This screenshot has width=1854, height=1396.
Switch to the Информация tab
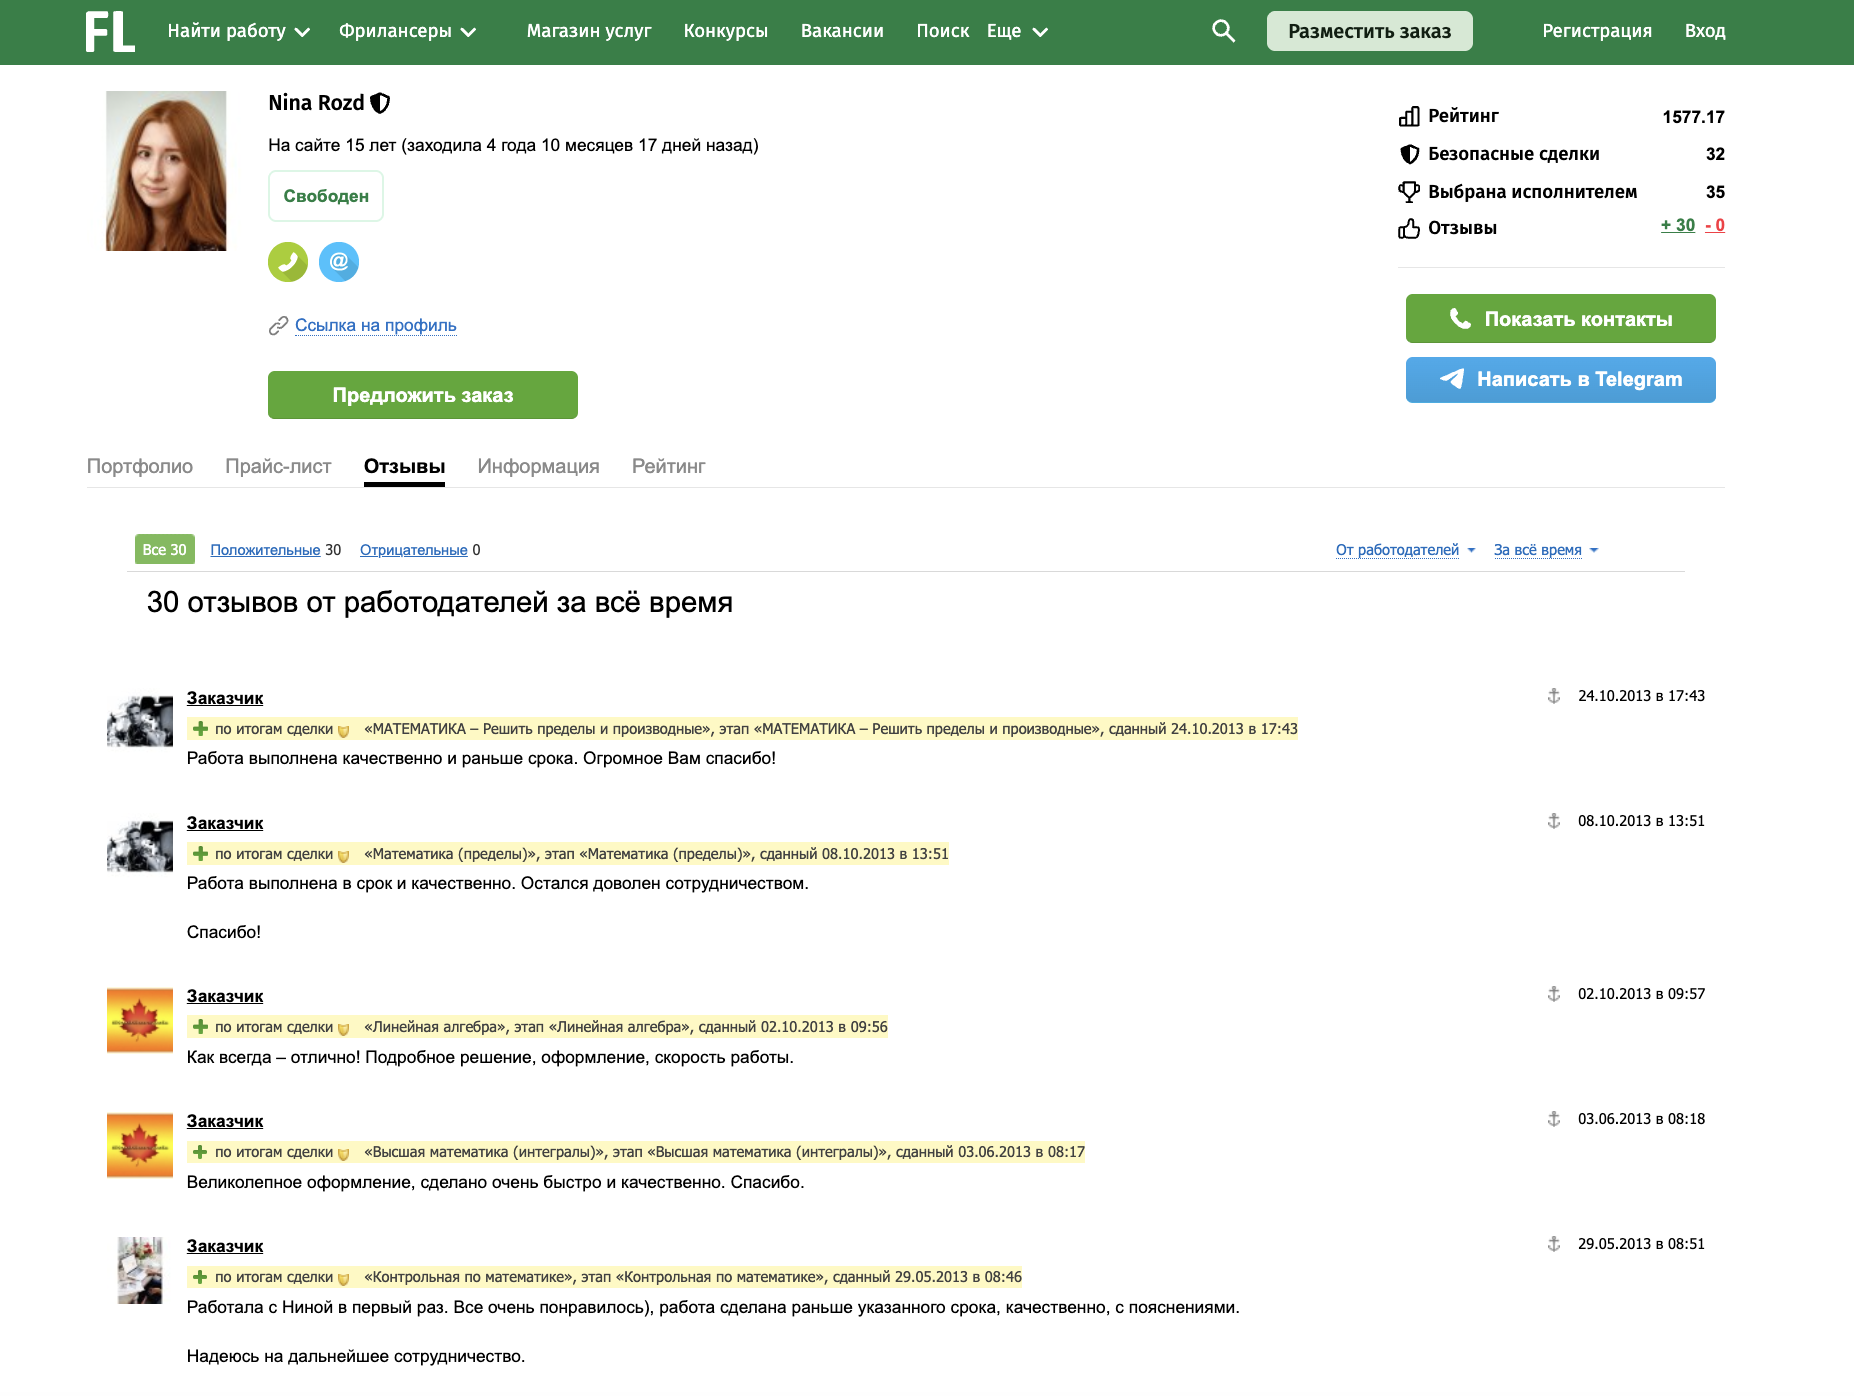[538, 466]
